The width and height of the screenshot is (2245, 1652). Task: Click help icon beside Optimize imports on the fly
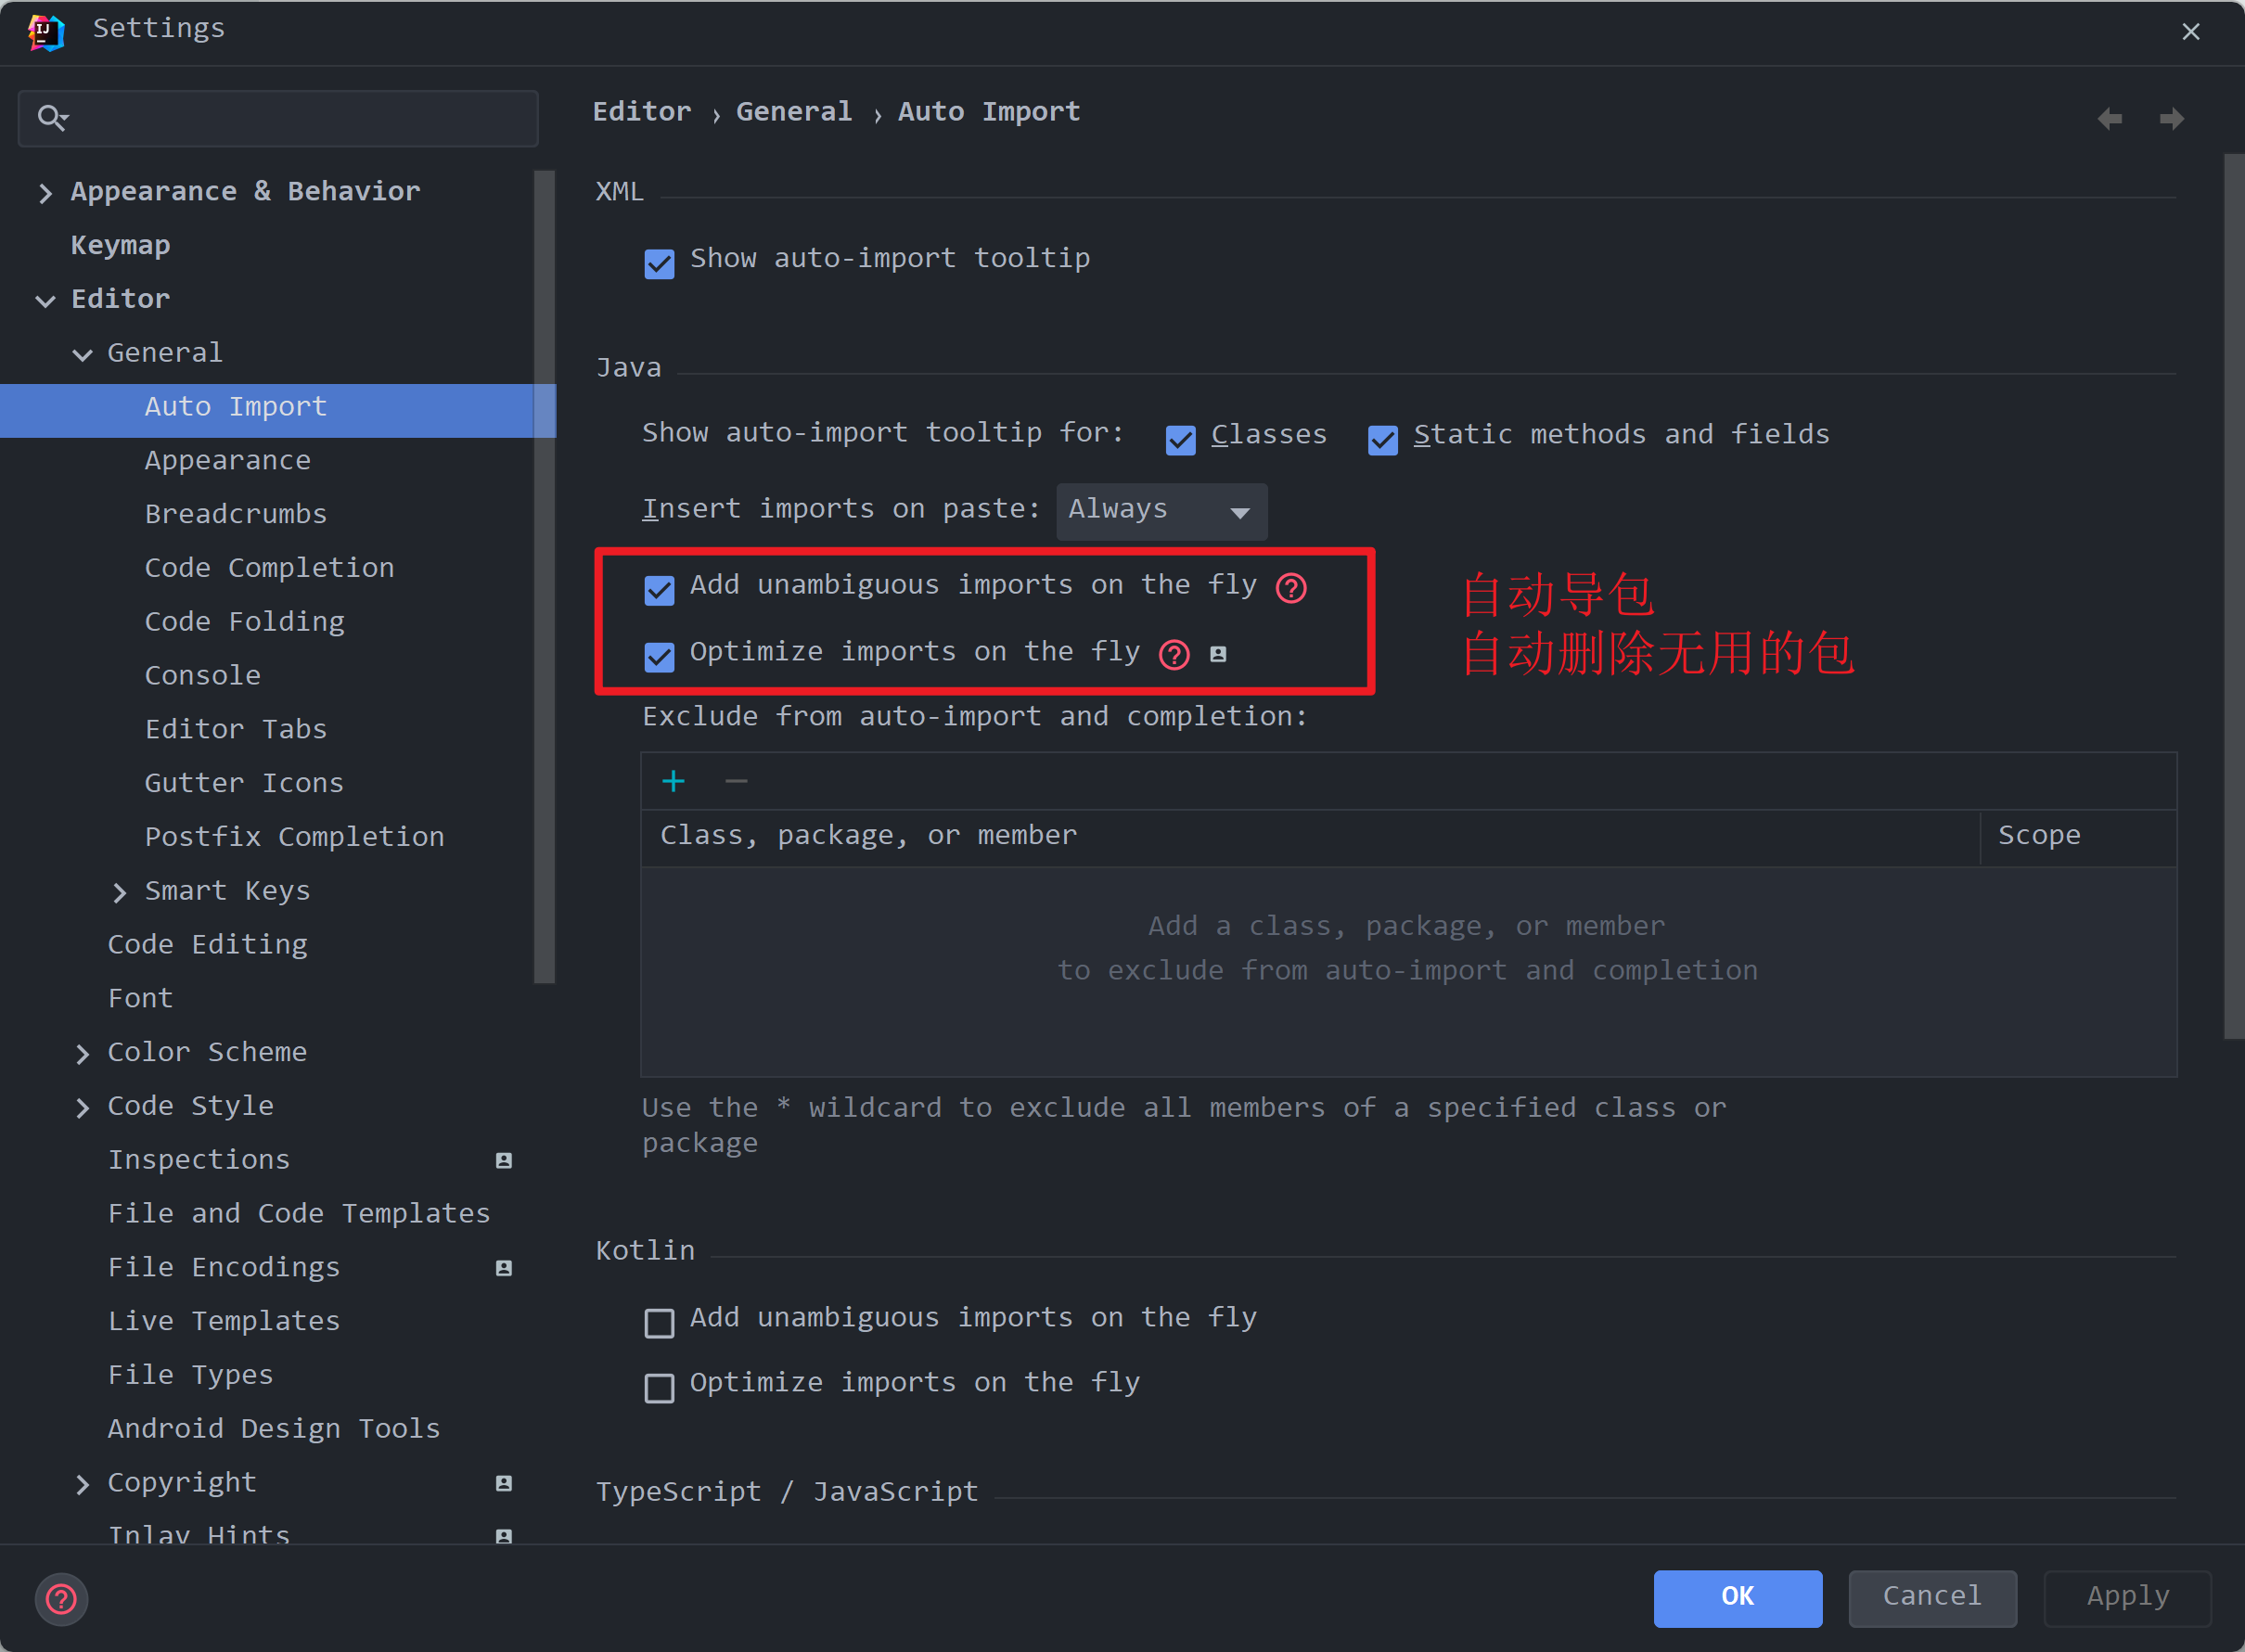pyautogui.click(x=1174, y=655)
